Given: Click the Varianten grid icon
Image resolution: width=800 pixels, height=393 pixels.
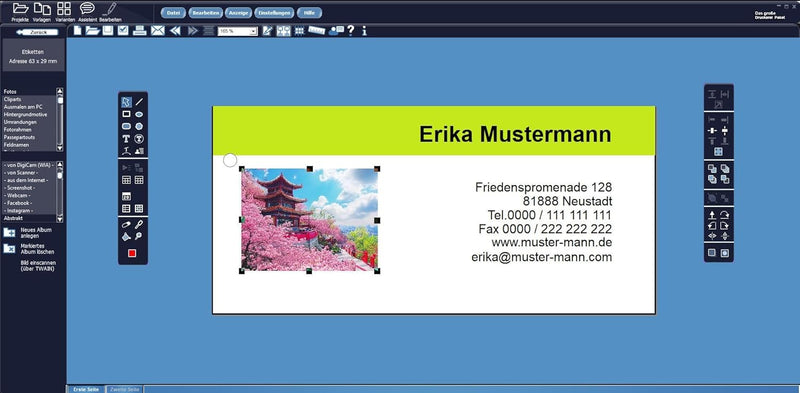Looking at the screenshot, I should point(64,8).
